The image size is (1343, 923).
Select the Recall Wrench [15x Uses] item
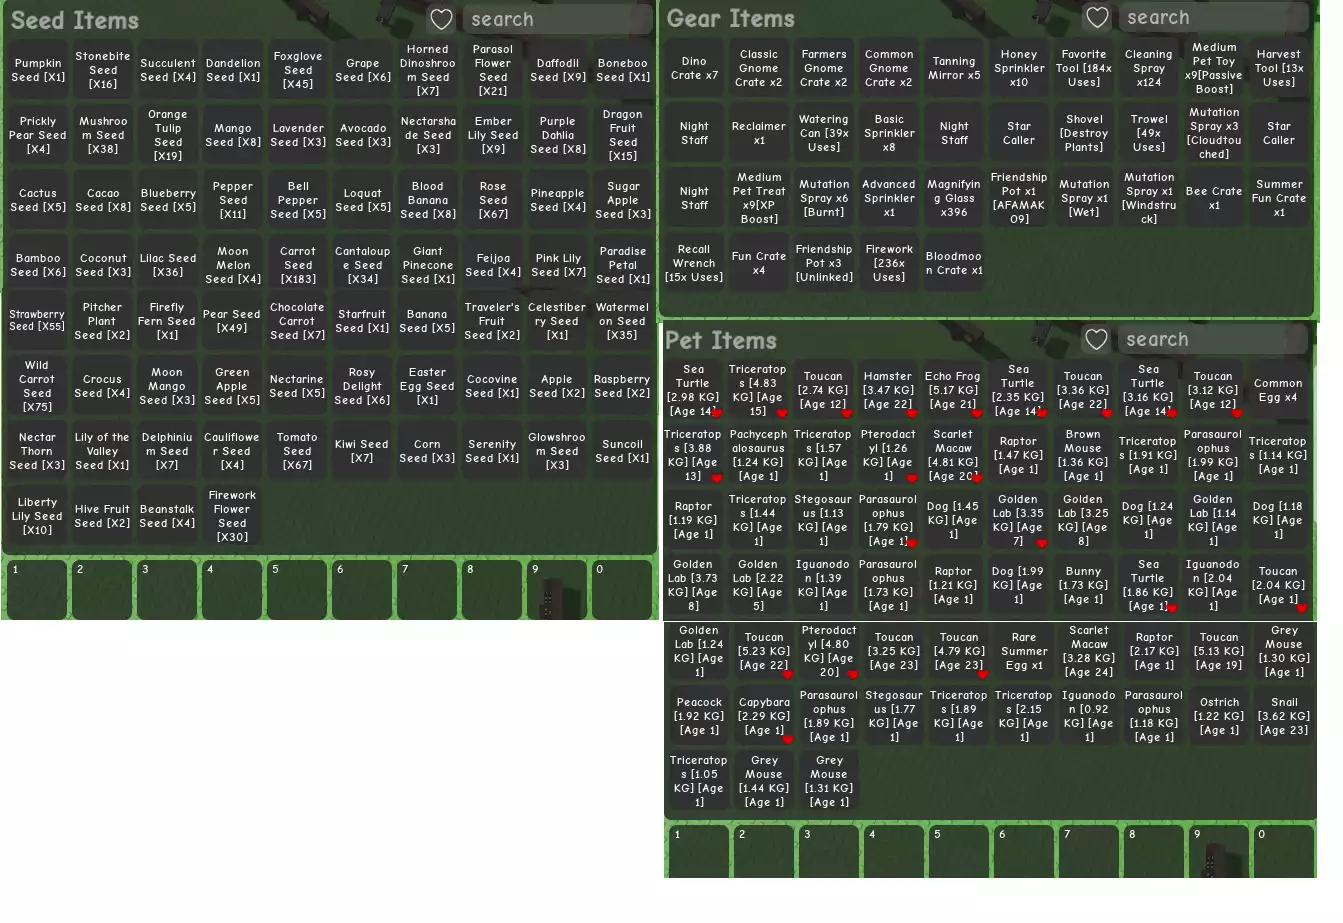click(x=694, y=264)
